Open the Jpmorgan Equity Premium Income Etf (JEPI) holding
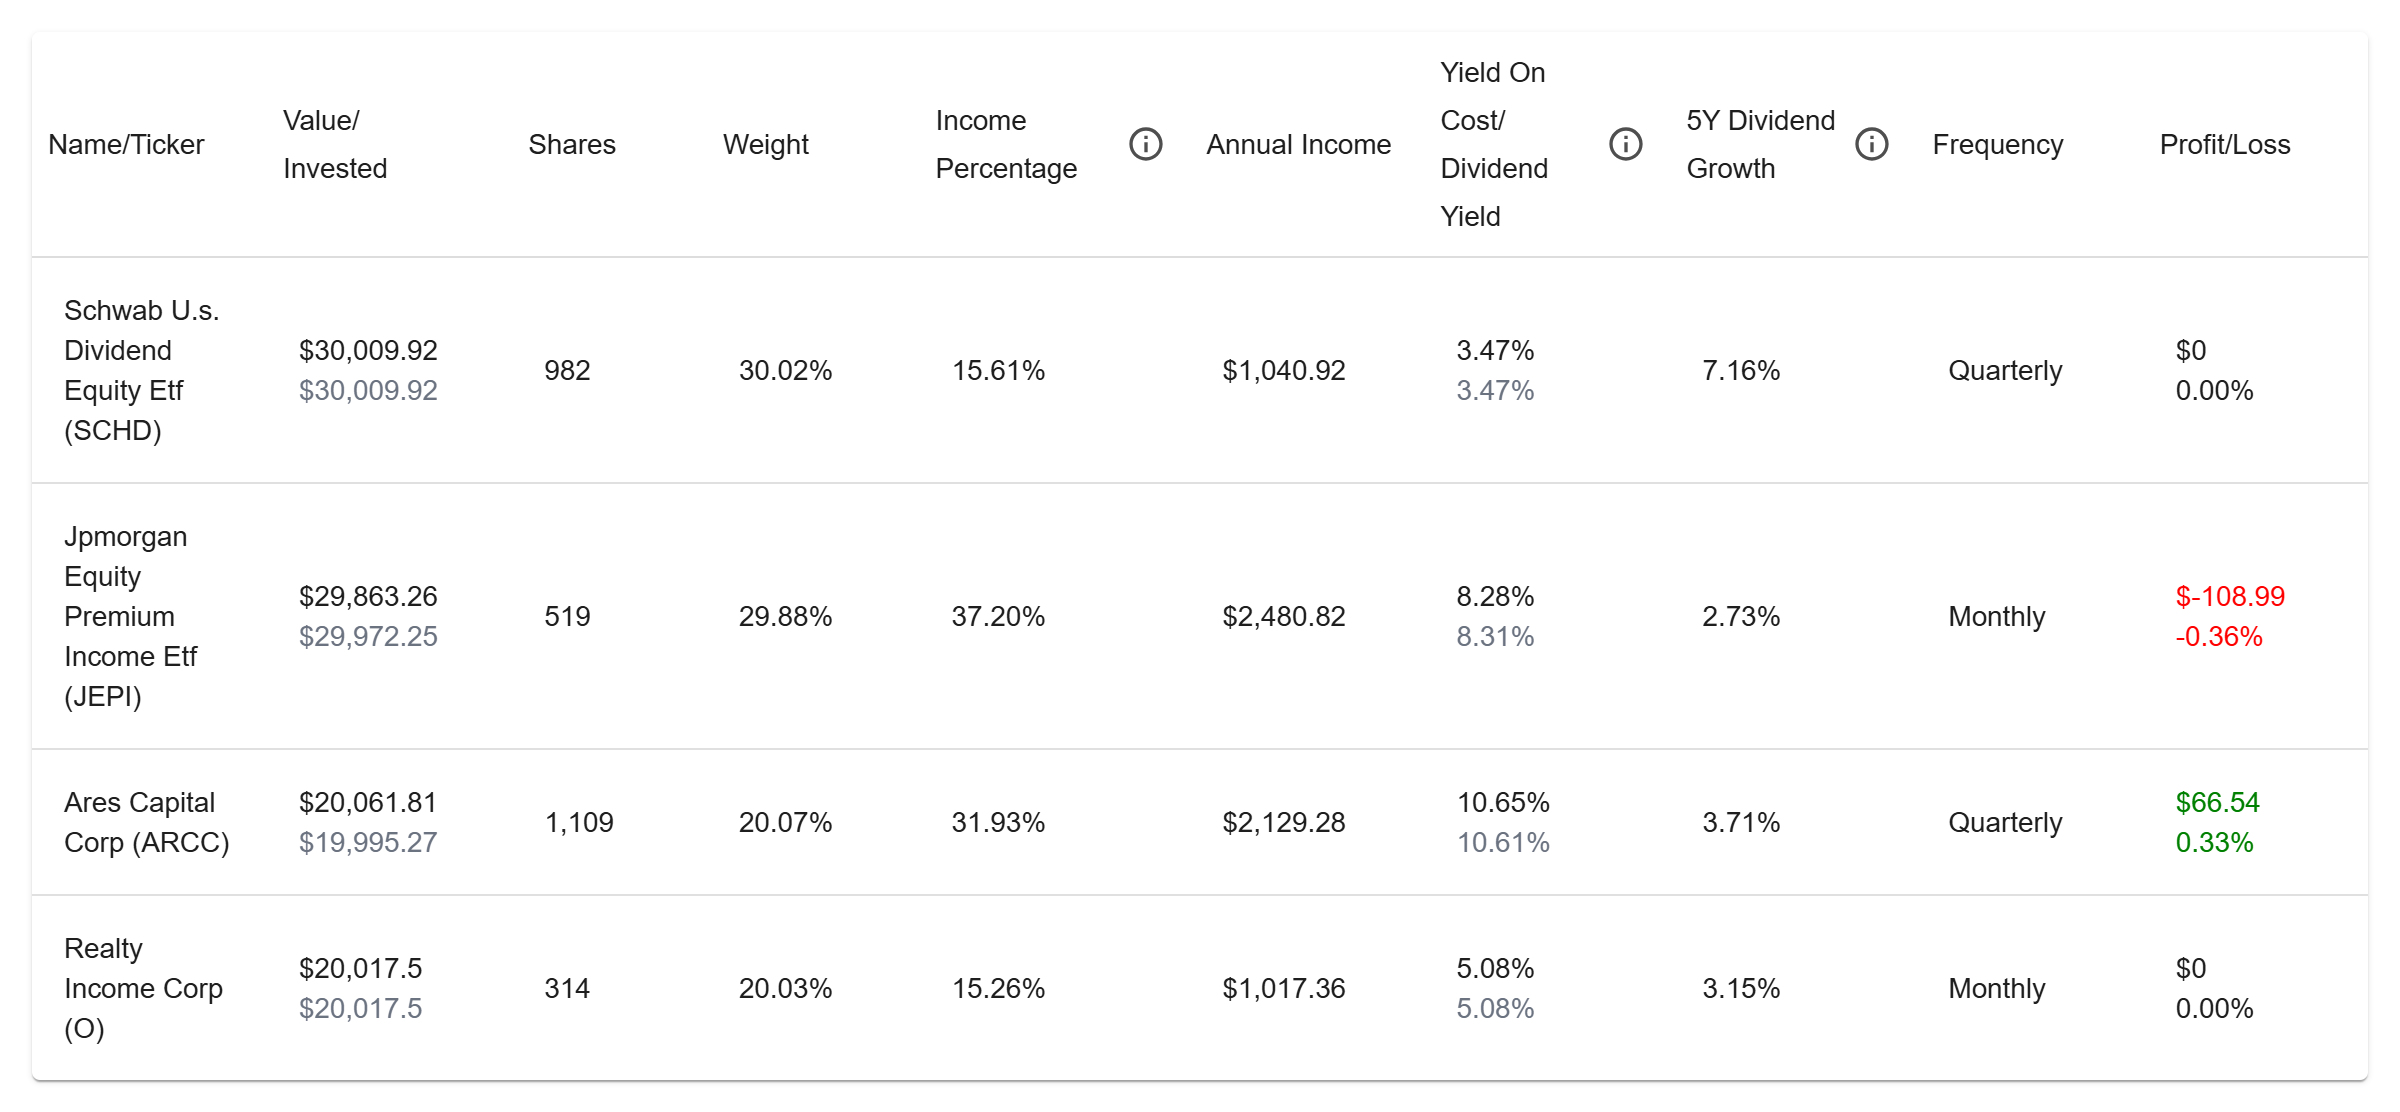Image resolution: width=2400 pixels, height=1112 pixels. point(130,616)
